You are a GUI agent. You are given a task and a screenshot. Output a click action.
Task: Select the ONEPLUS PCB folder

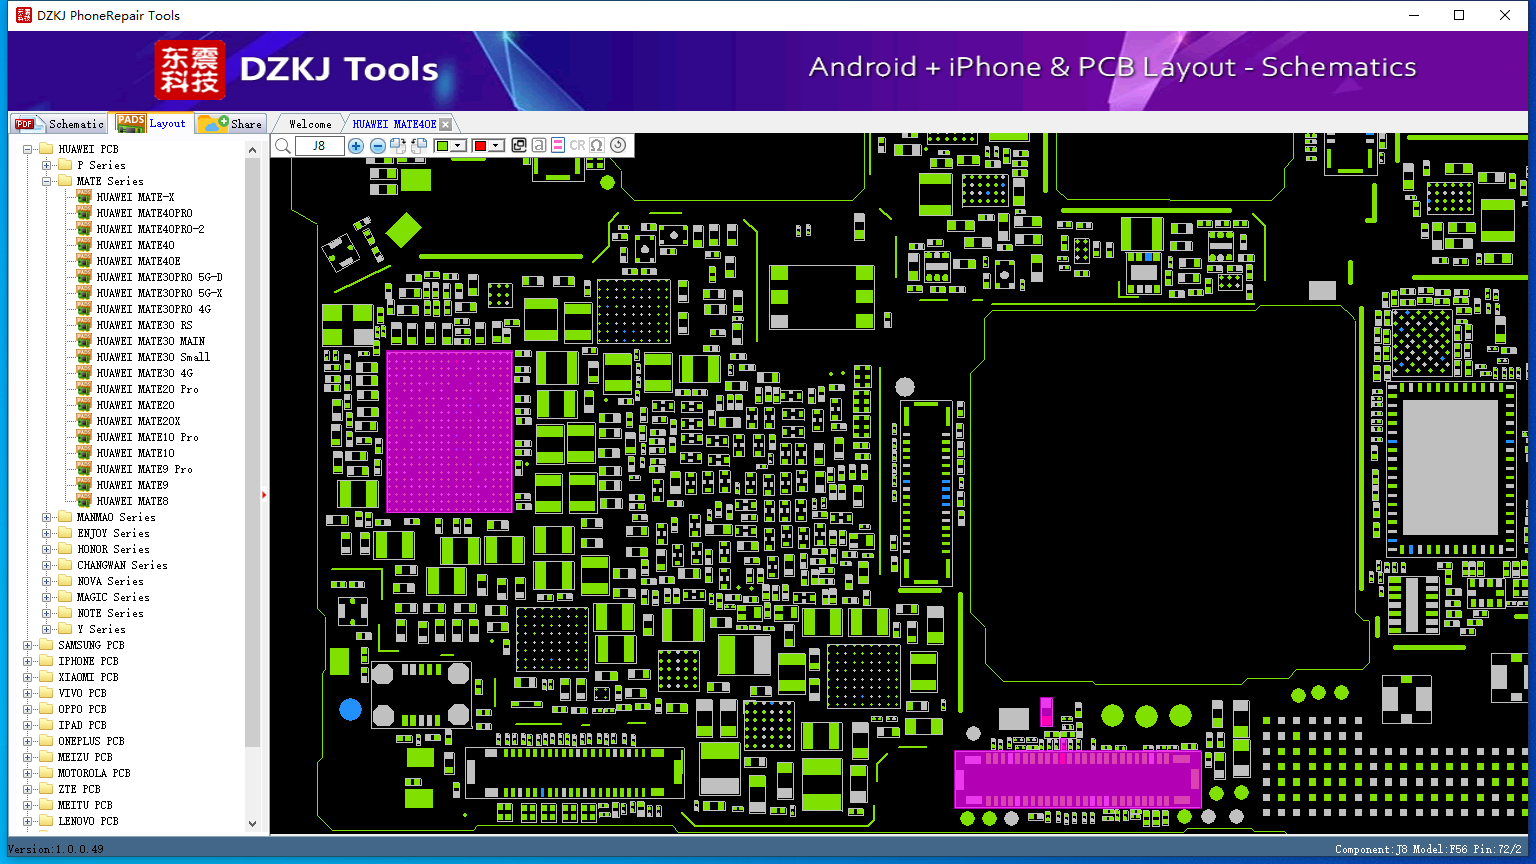tap(91, 741)
